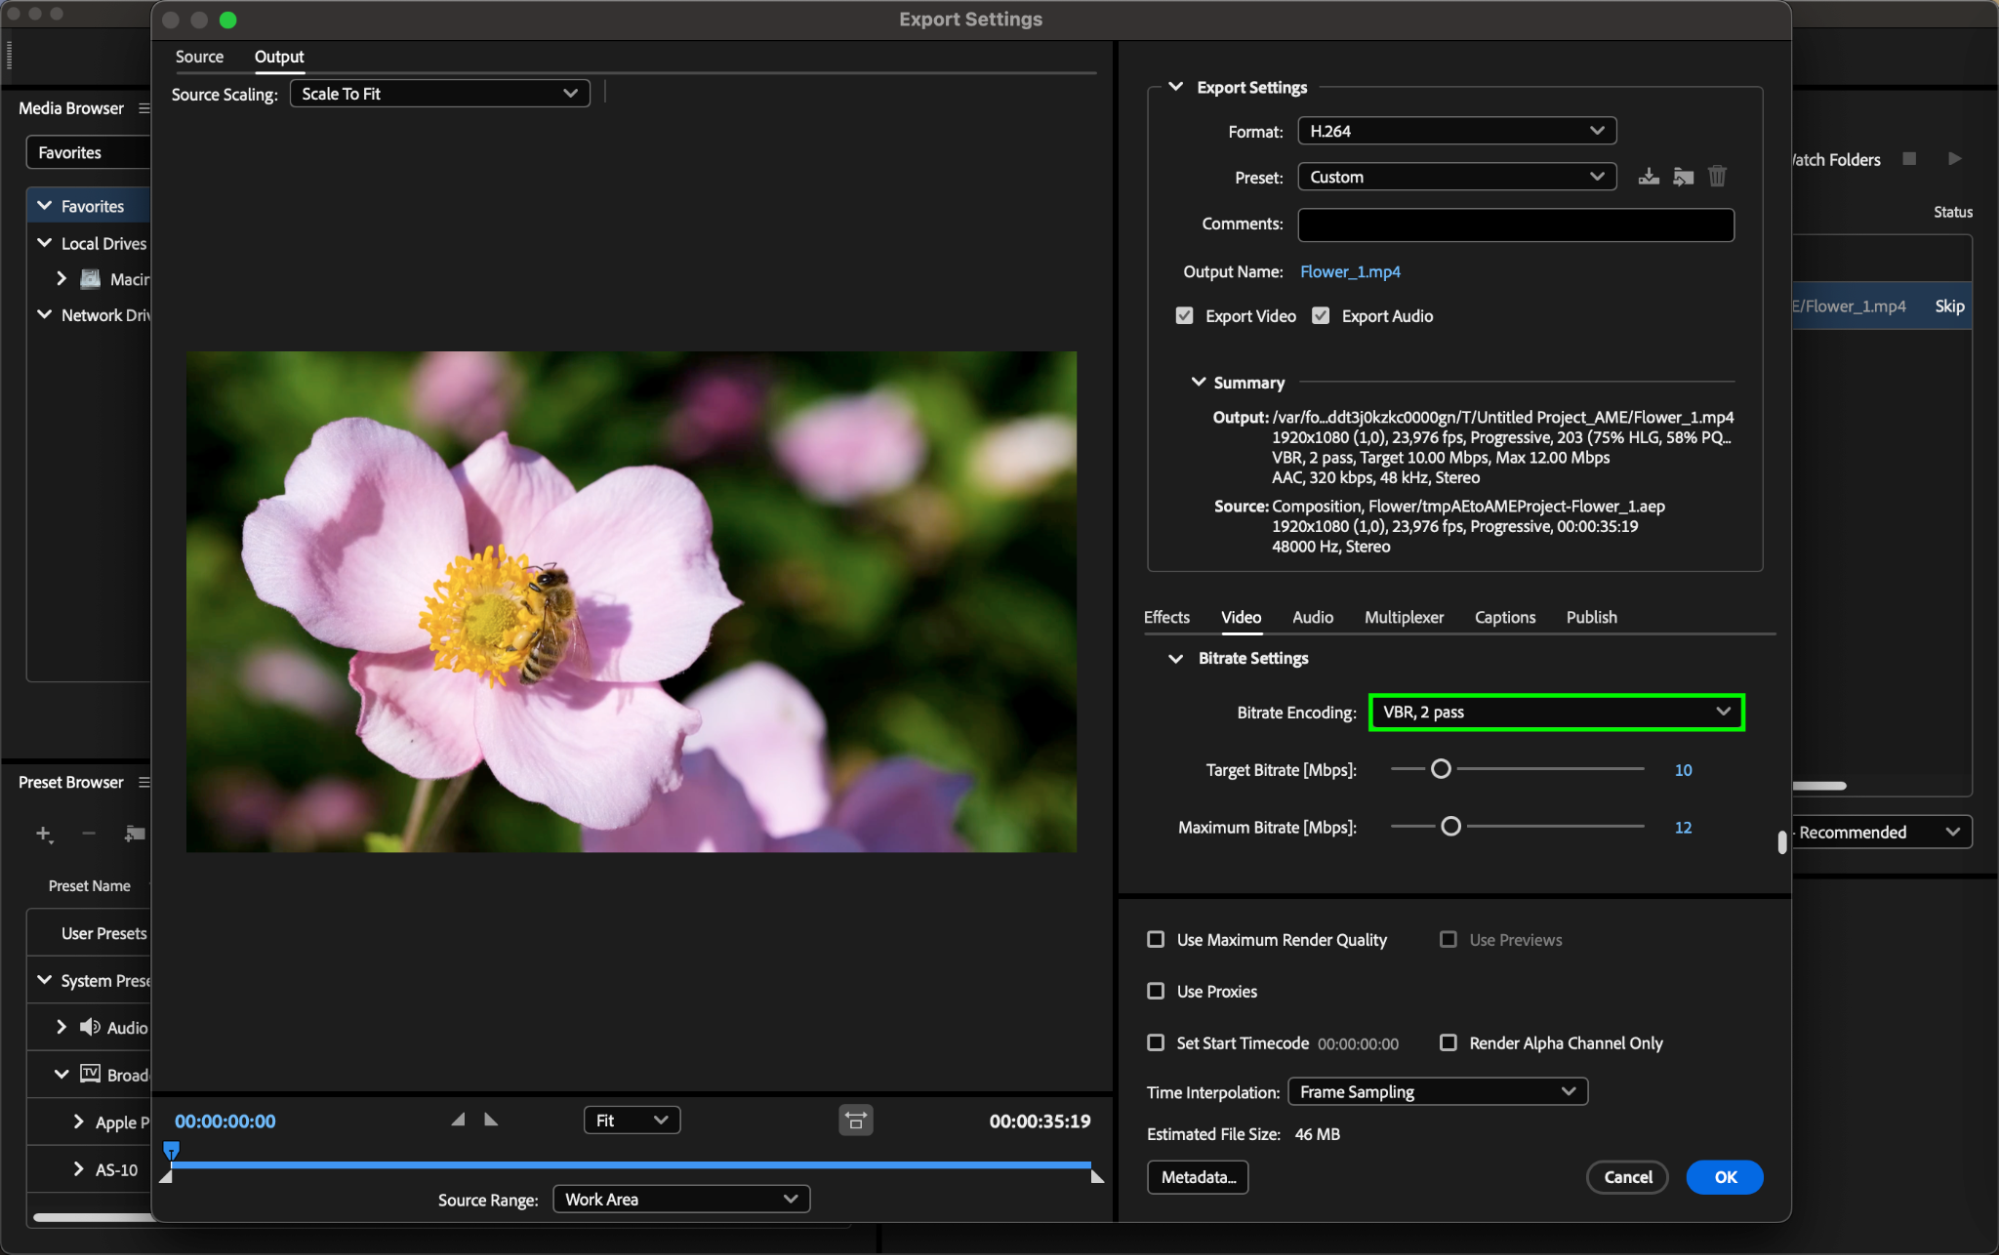
Task: Click the Set In Point triangle icon
Action: (458, 1120)
